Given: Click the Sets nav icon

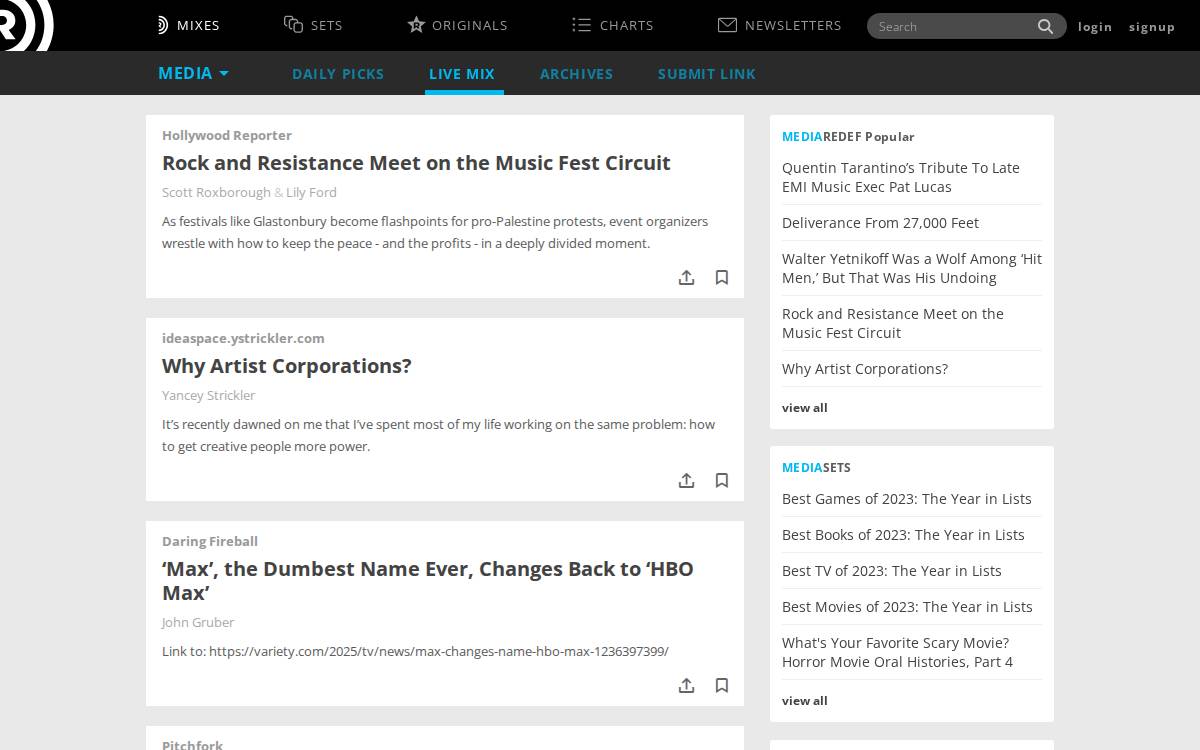Looking at the screenshot, I should 293,24.
